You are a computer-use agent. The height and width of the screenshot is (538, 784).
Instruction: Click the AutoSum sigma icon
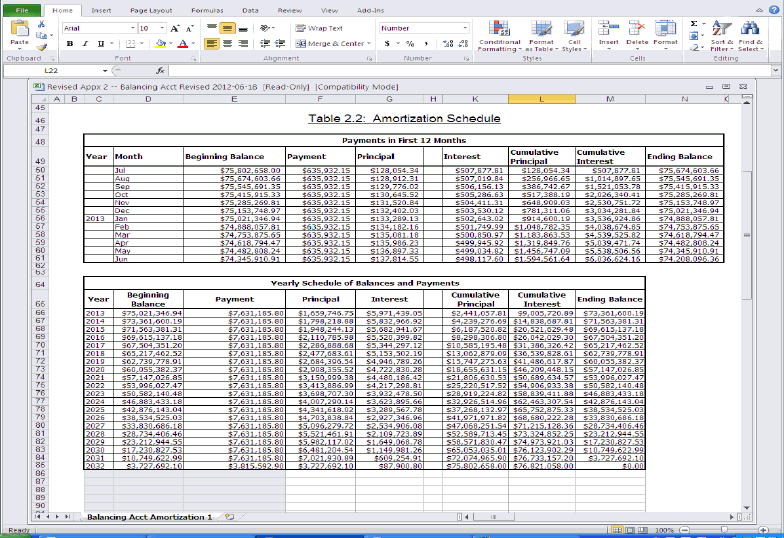694,22
